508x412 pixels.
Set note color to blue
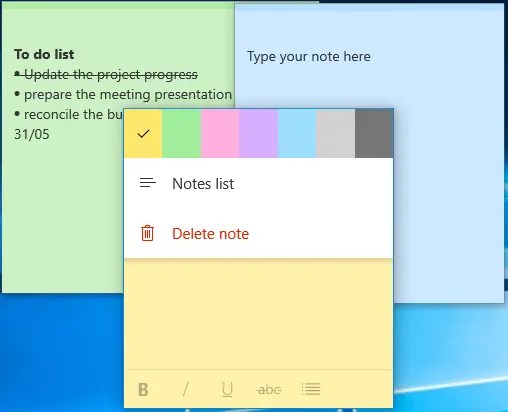(x=297, y=133)
